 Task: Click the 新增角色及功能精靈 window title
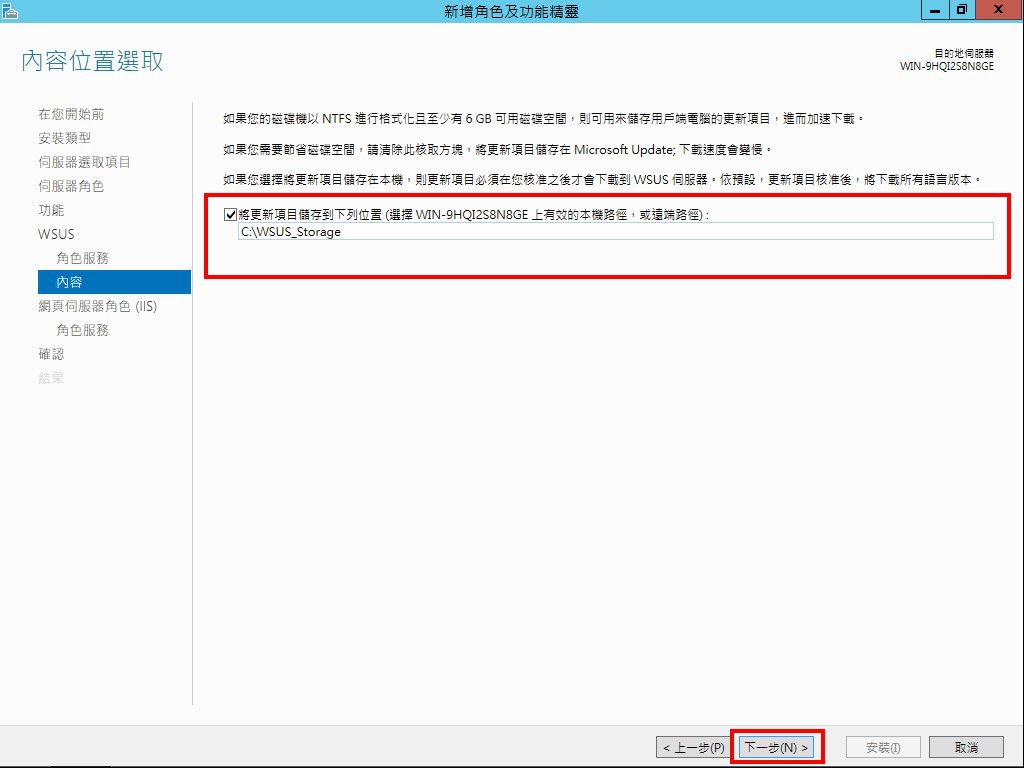tap(511, 11)
